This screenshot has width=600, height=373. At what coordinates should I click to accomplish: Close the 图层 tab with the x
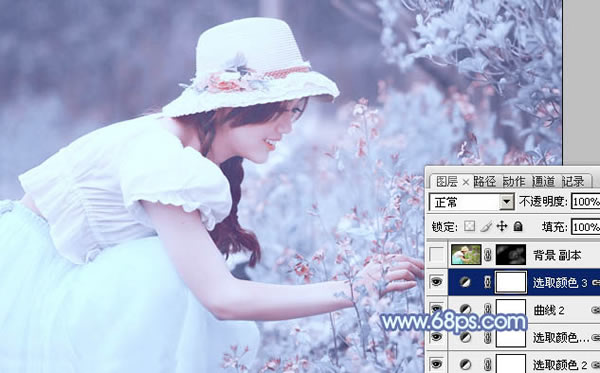(466, 182)
